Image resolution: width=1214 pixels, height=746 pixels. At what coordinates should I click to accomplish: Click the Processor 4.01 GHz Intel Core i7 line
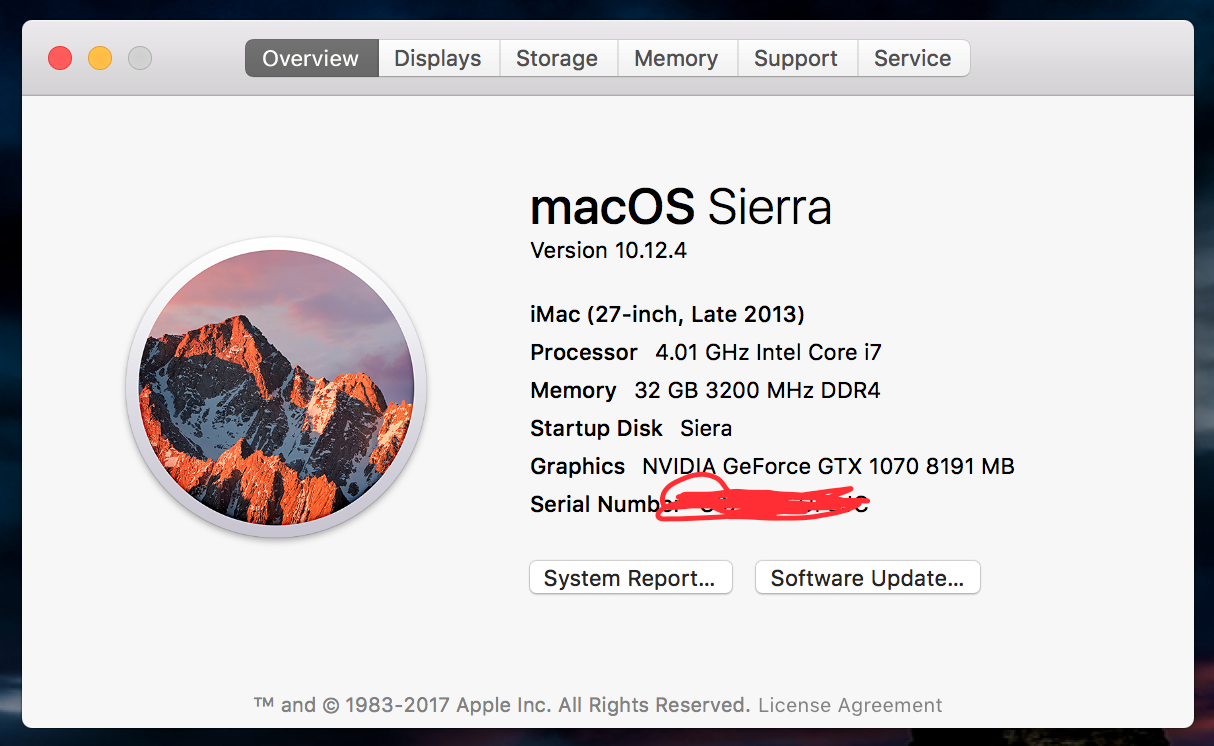click(706, 352)
